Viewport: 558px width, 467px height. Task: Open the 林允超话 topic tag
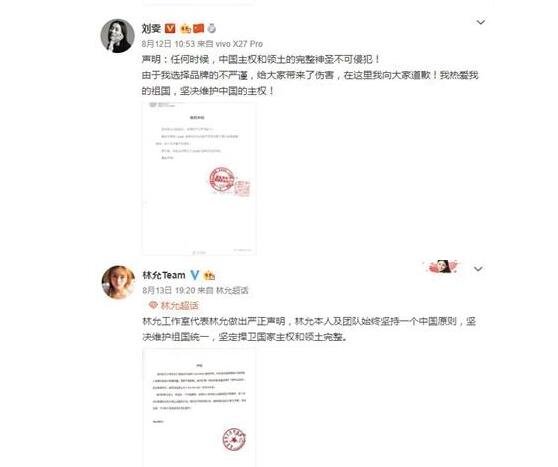(x=179, y=305)
